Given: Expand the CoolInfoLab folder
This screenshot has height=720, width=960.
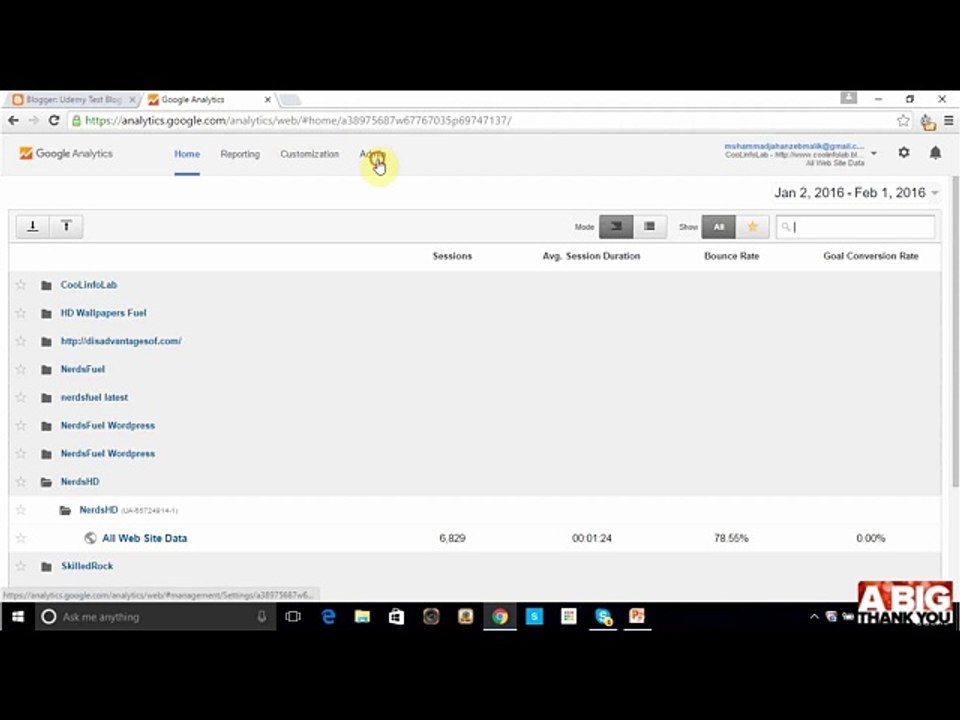Looking at the screenshot, I should pyautogui.click(x=46, y=285).
